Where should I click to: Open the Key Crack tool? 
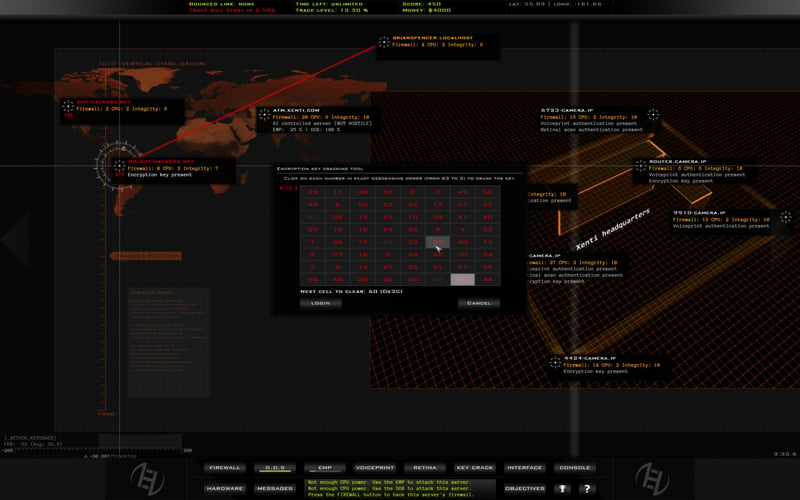click(474, 467)
